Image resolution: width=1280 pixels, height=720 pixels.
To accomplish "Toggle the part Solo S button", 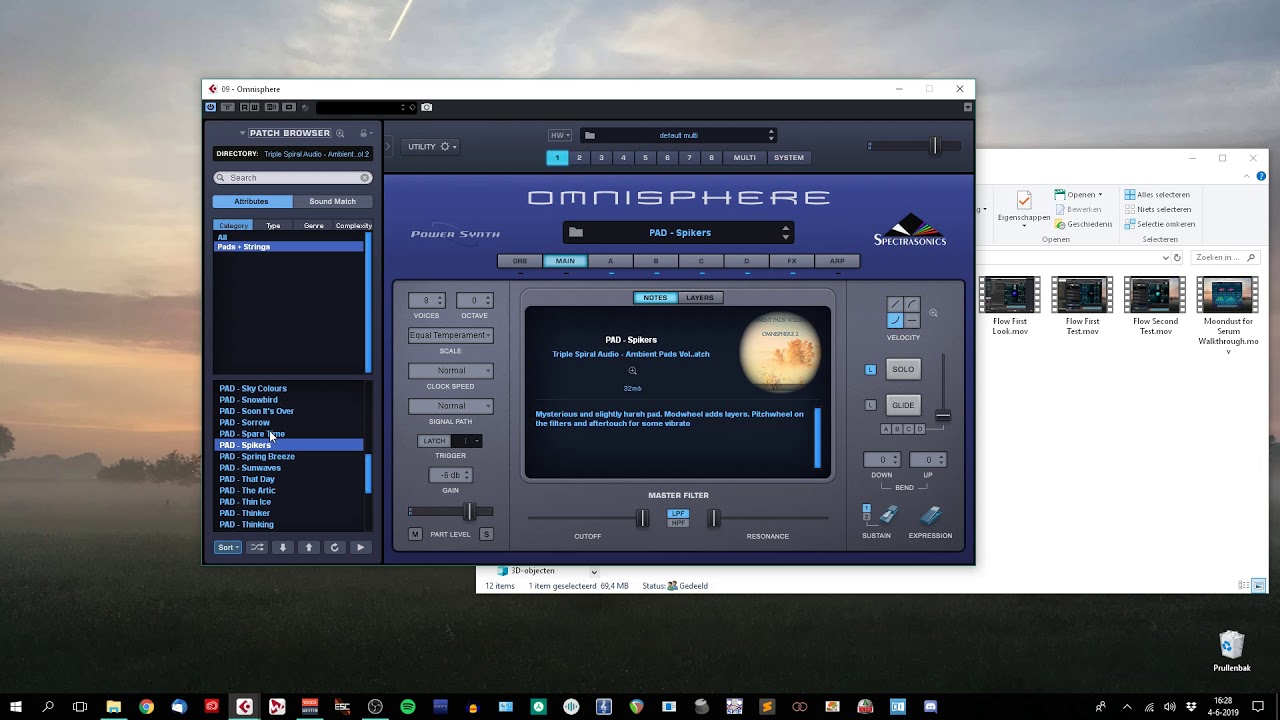I will [x=486, y=534].
